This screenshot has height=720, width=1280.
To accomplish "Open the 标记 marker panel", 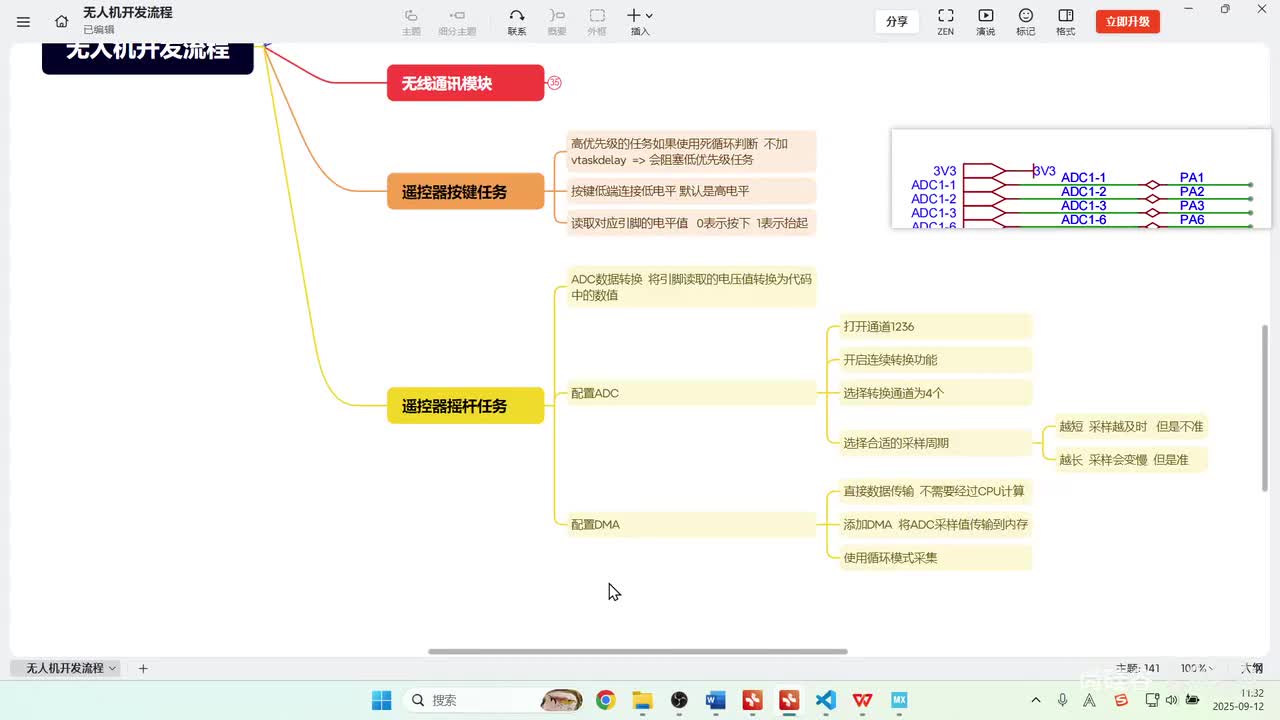I will point(1026,21).
